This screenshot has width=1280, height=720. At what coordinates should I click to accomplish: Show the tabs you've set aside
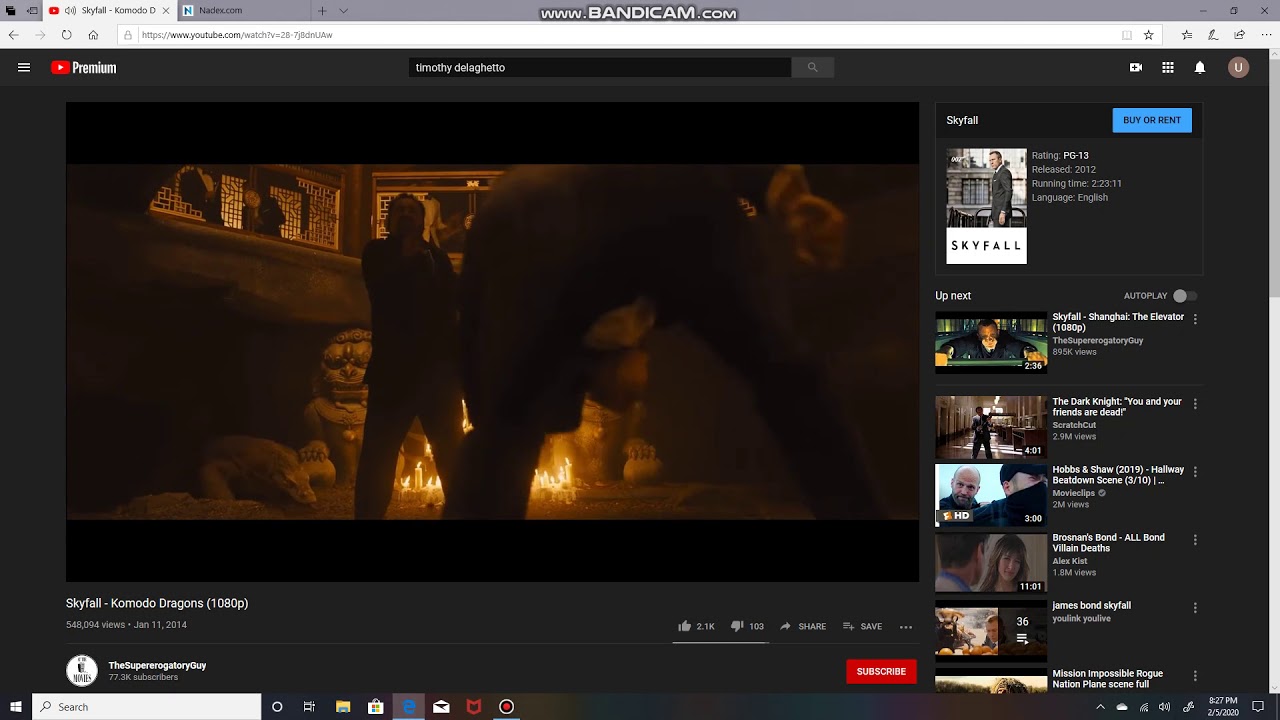11,11
